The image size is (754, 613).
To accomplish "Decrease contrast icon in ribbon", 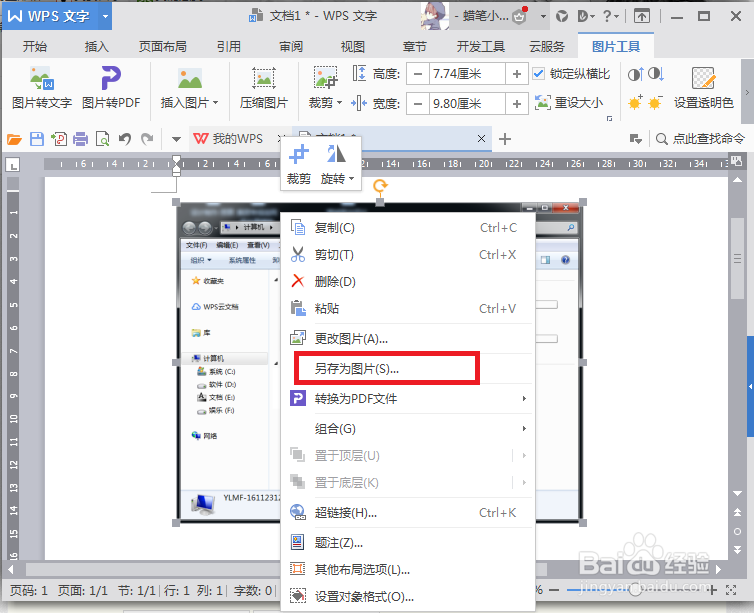I will point(655,74).
